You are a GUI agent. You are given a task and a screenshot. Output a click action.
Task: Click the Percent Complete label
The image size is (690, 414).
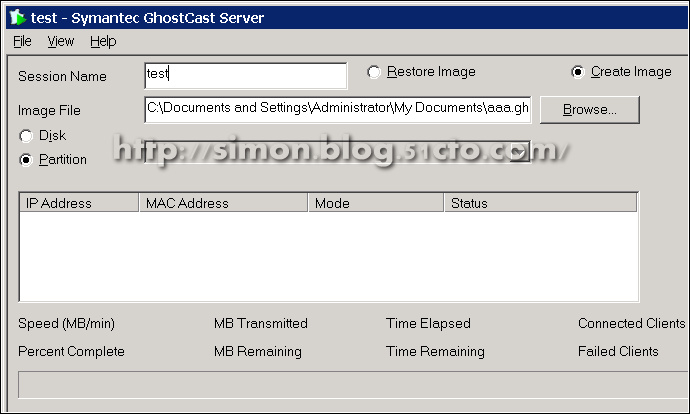pyautogui.click(x=71, y=352)
